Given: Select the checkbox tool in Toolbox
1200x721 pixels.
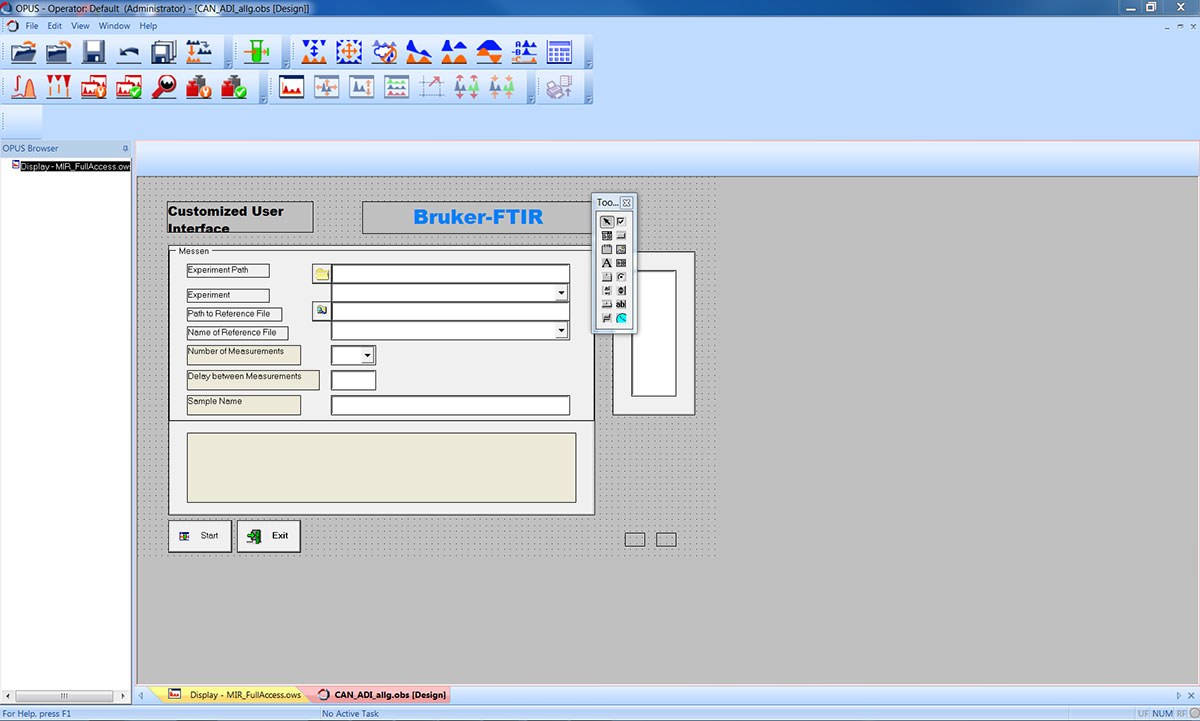Looking at the screenshot, I should coord(621,221).
